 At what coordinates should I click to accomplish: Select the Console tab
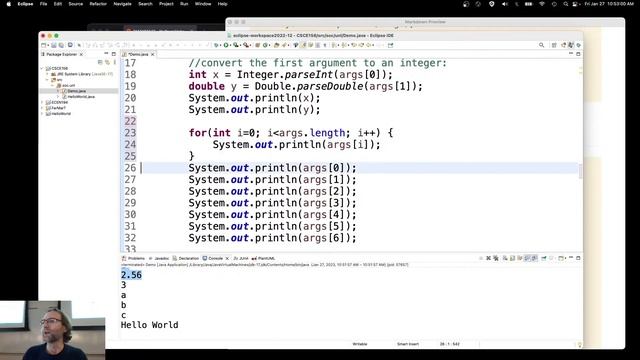[x=213, y=258]
